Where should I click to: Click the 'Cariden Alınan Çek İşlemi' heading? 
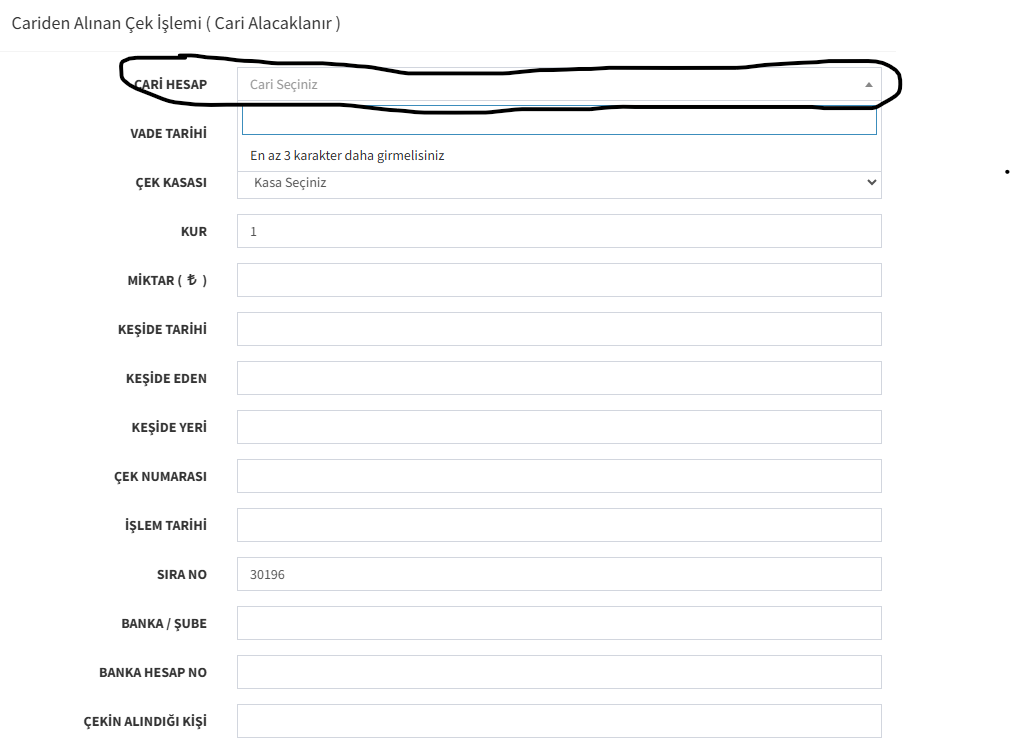pos(175,23)
